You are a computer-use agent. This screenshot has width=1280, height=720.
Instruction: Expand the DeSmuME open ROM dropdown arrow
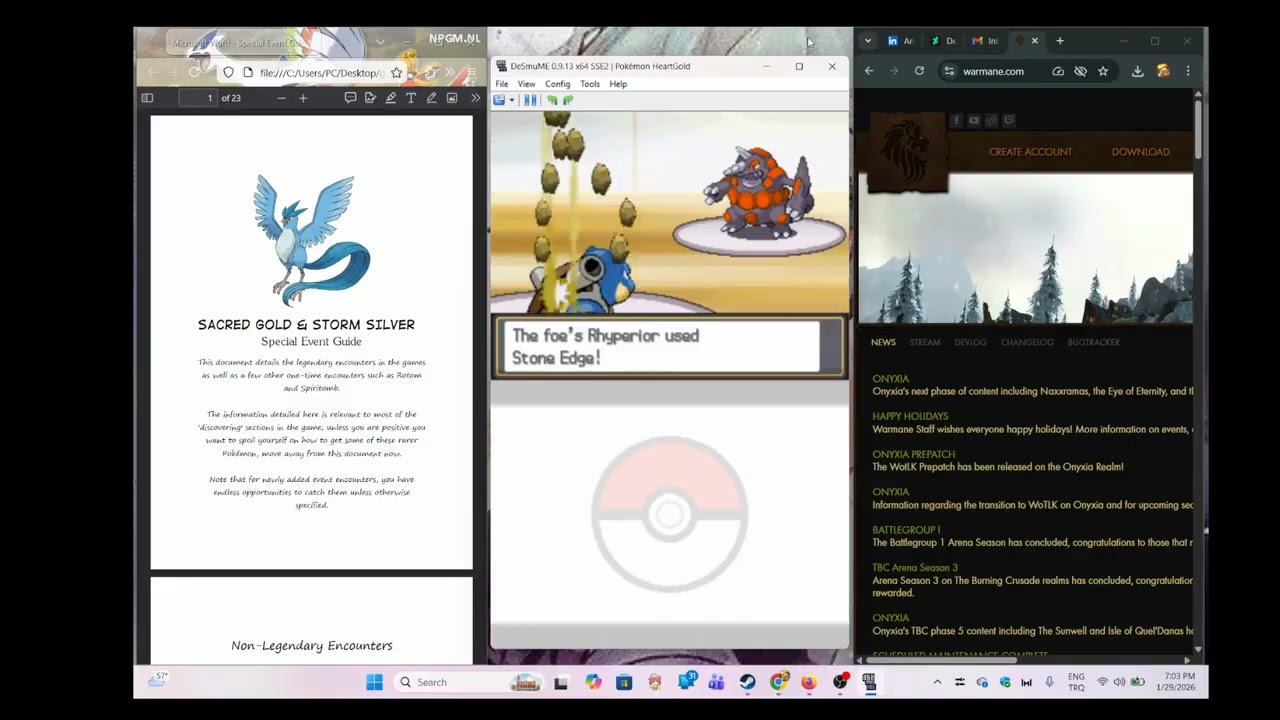click(x=511, y=100)
